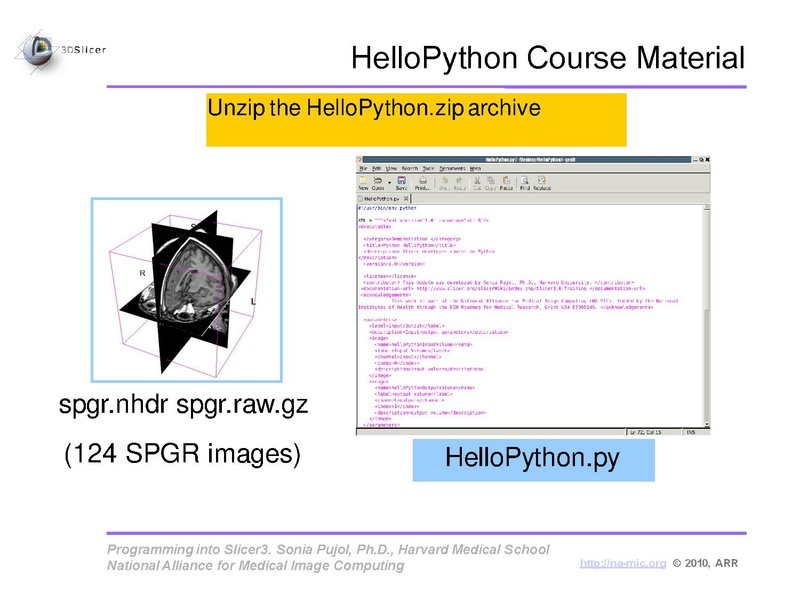The image size is (800, 600).
Task: Click the Print icon in gedit toolbar
Action: (423, 181)
